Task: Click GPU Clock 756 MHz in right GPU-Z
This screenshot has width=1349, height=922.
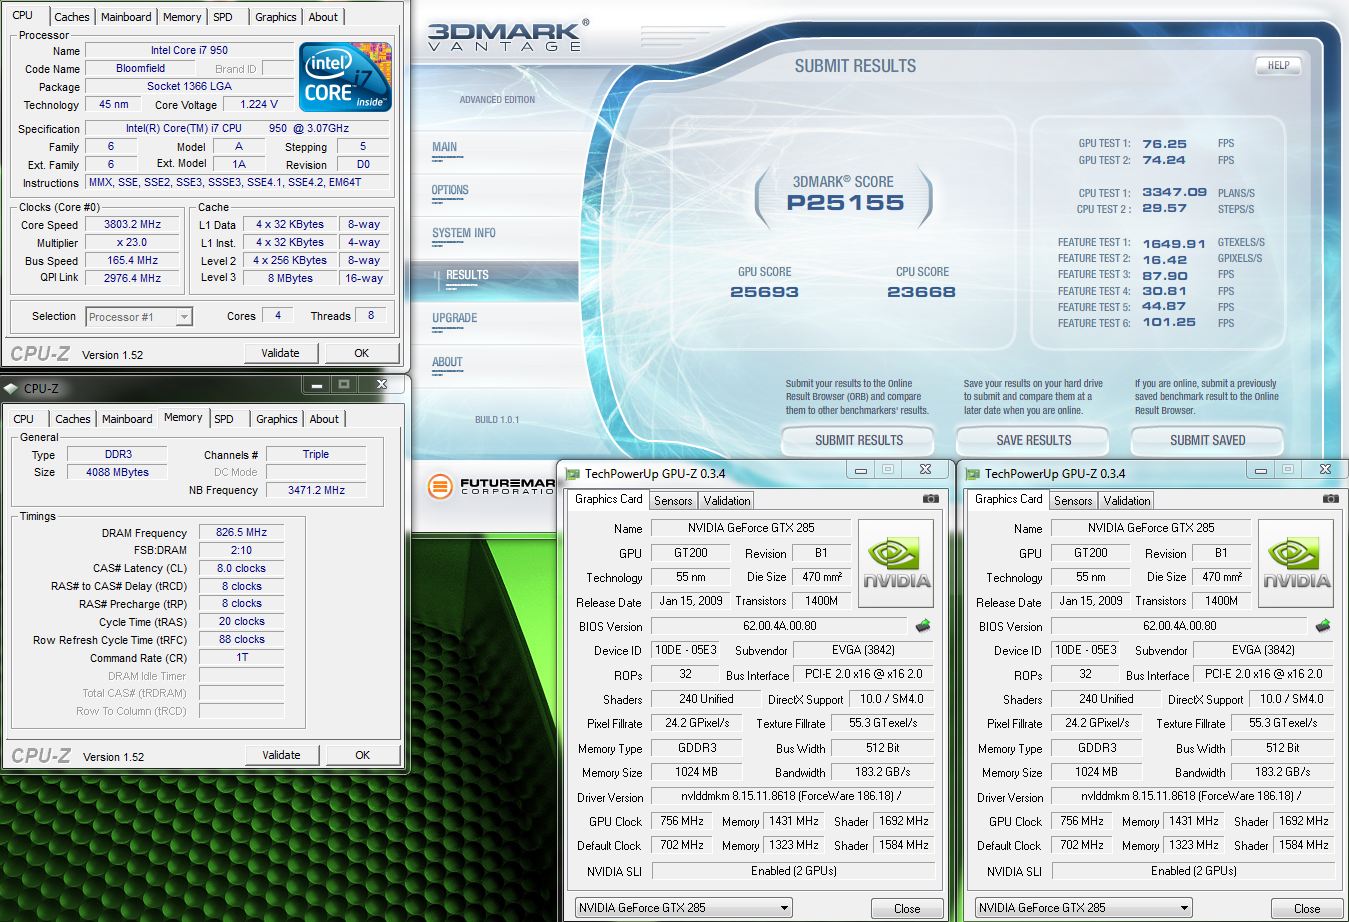Action: tap(1082, 820)
